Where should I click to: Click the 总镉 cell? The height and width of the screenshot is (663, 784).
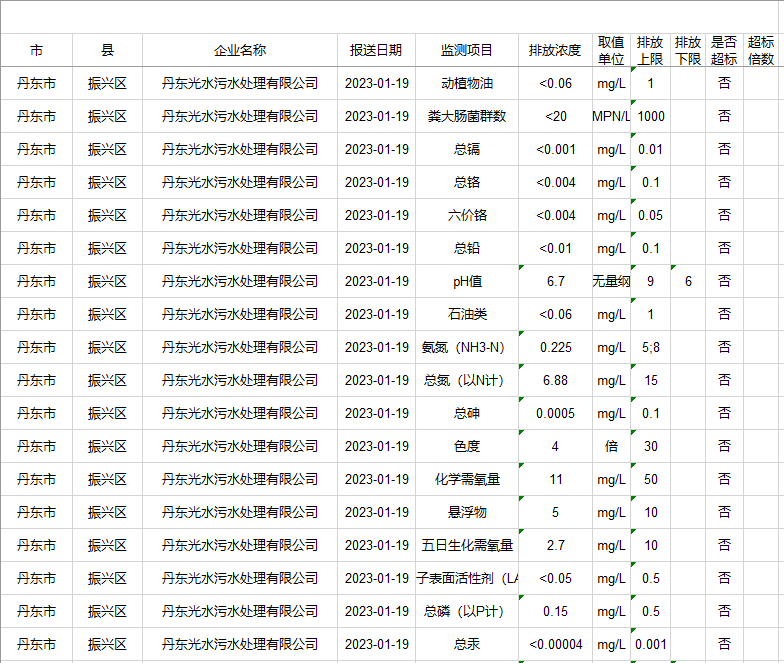(467, 149)
